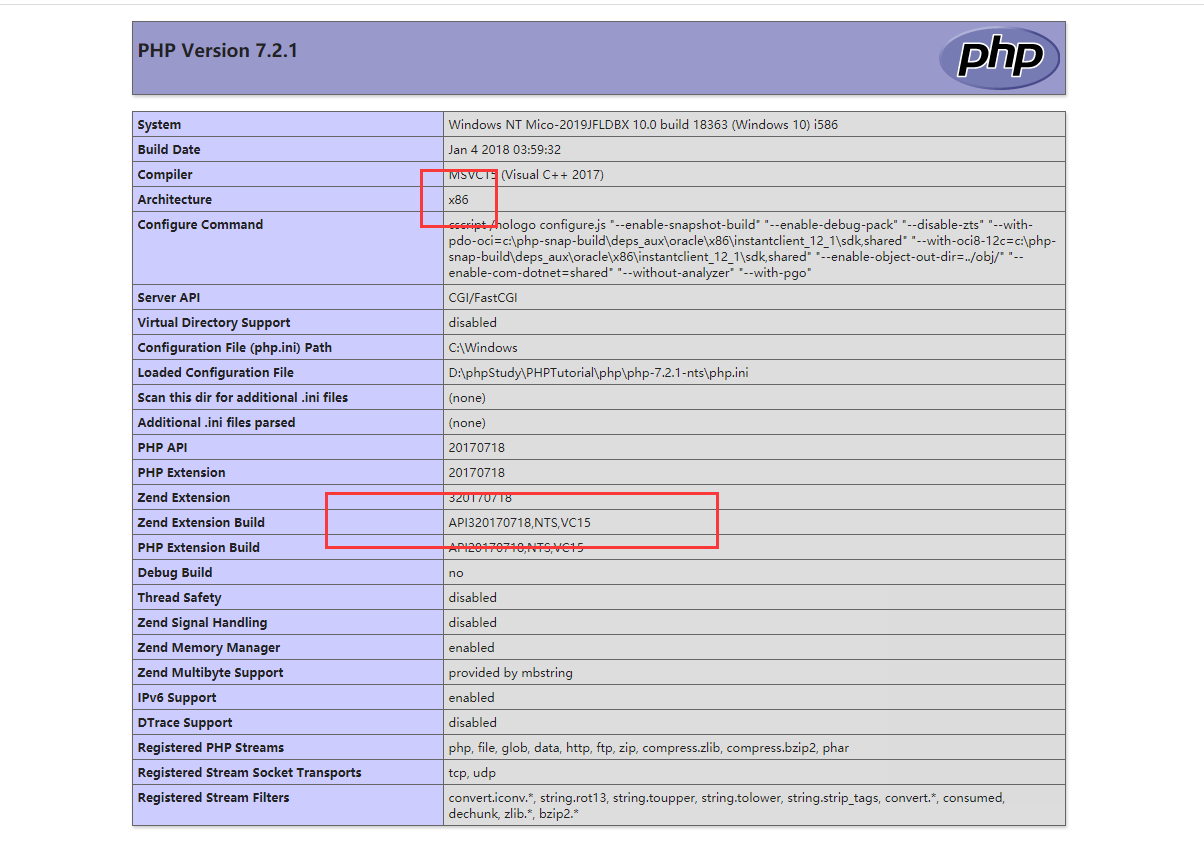Click the 'System' row label
Image resolution: width=1204 pixels, height=841 pixels.
click(x=160, y=125)
